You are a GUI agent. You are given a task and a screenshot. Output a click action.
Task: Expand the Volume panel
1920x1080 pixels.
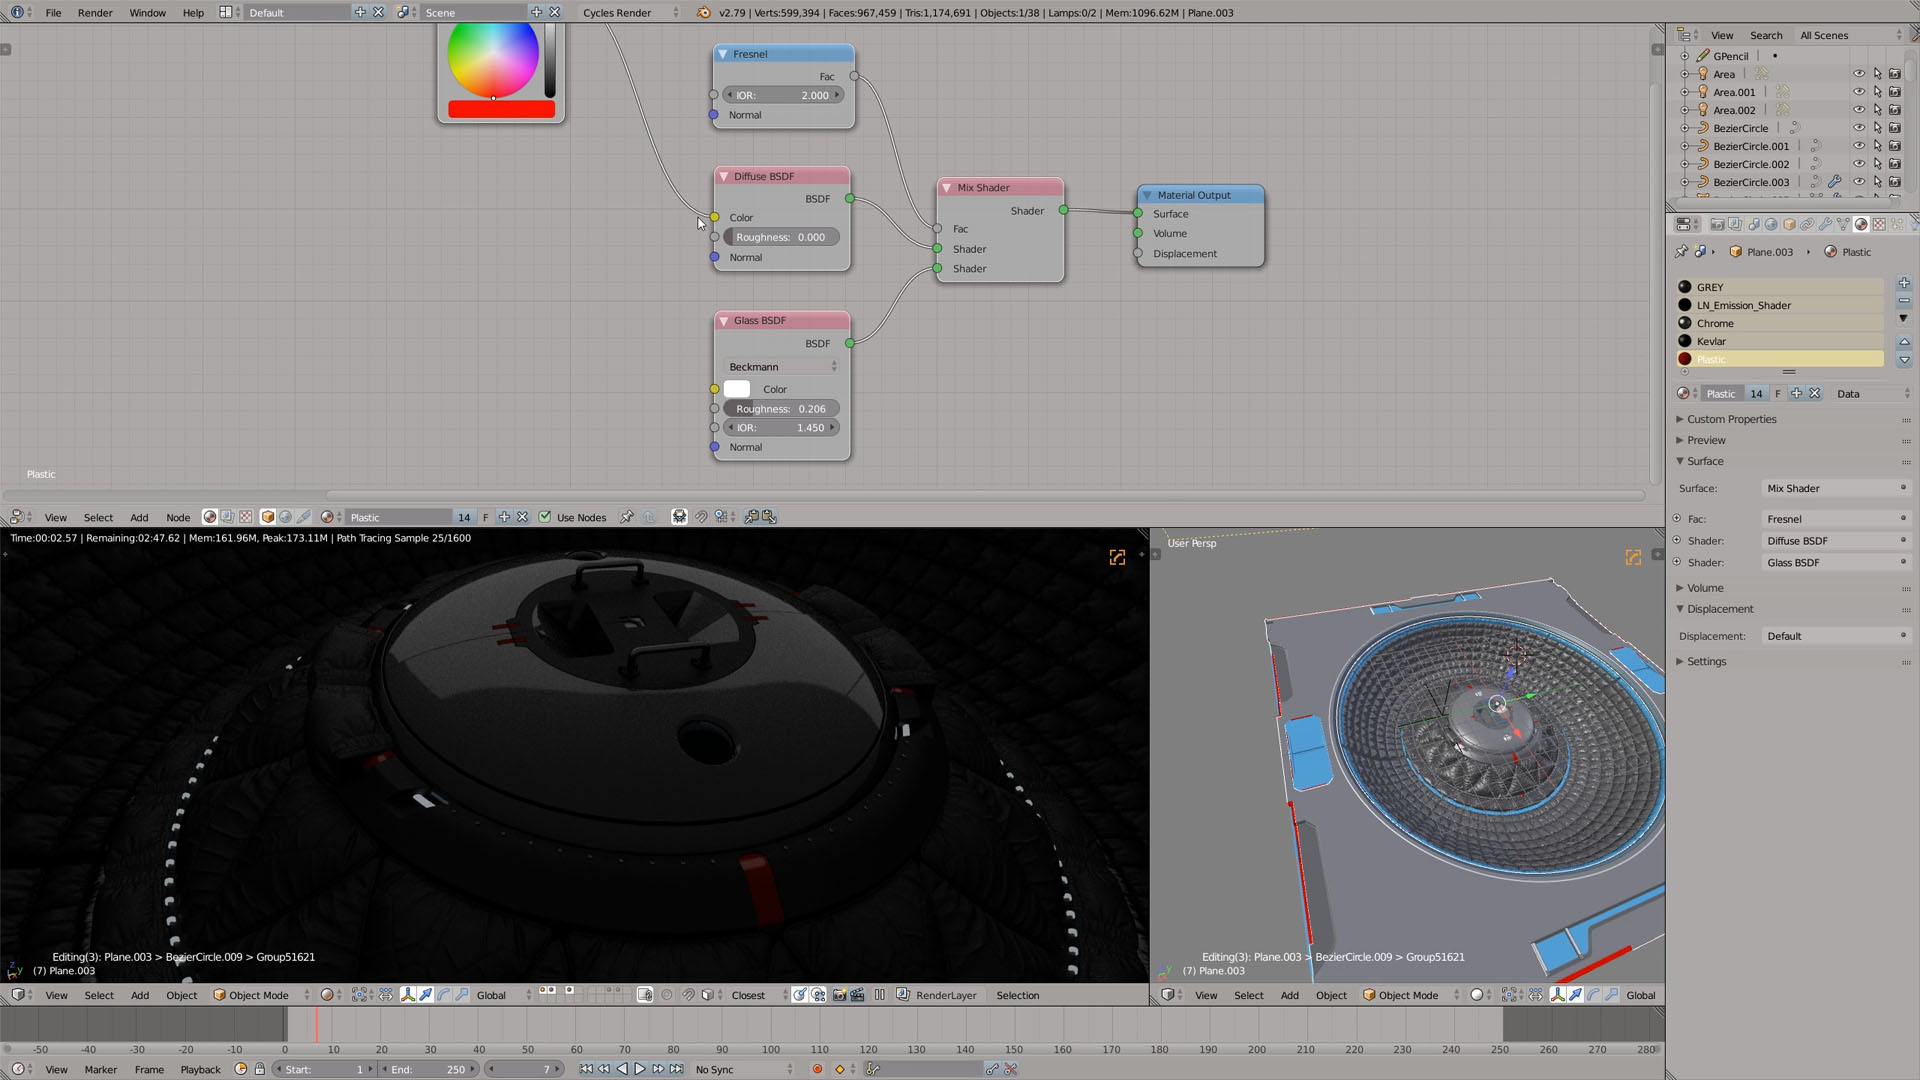tap(1704, 588)
